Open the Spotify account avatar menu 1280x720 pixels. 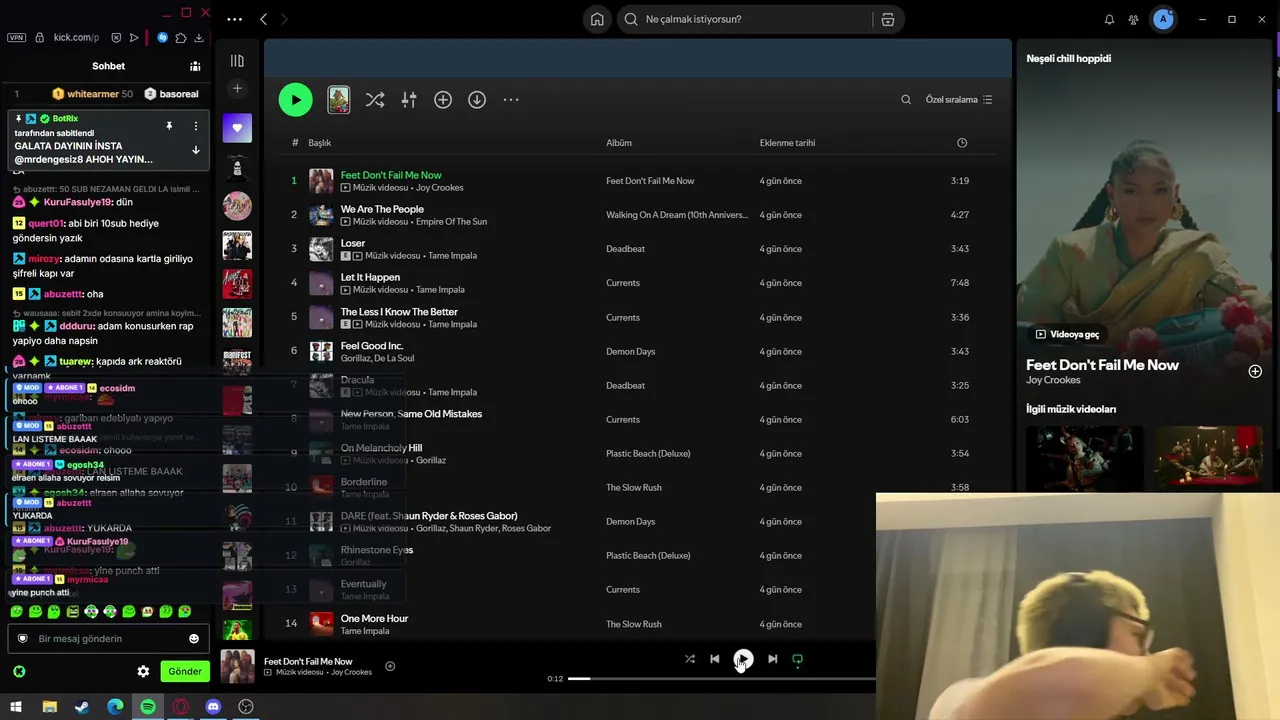tap(1163, 19)
